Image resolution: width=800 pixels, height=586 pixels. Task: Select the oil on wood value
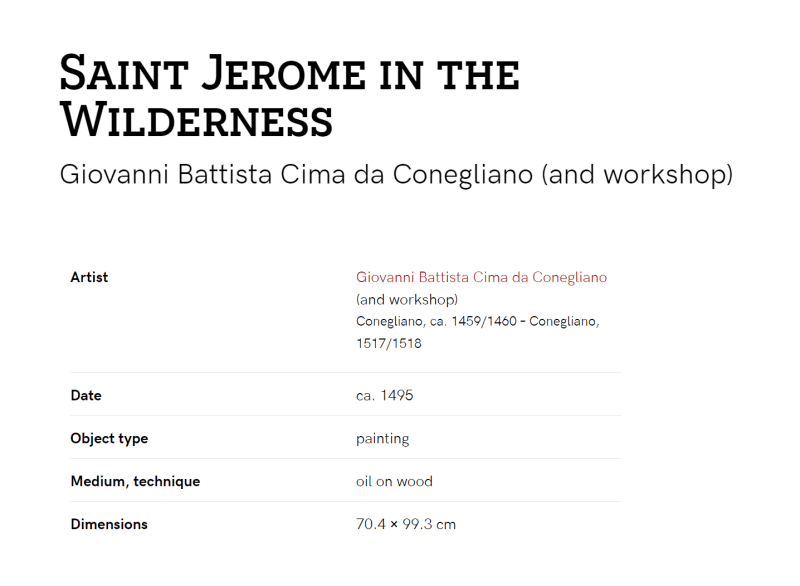(x=394, y=481)
